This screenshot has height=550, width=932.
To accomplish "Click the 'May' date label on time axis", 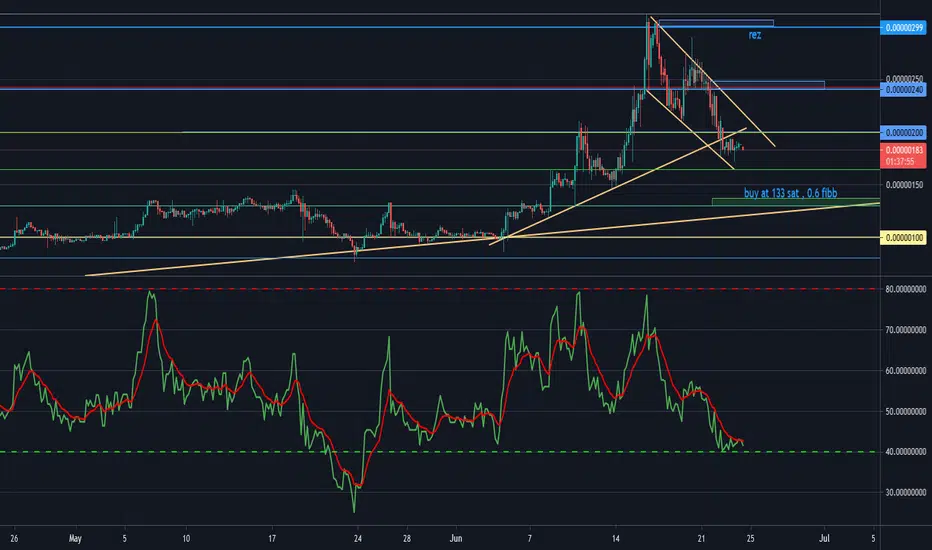I will (x=75, y=539).
